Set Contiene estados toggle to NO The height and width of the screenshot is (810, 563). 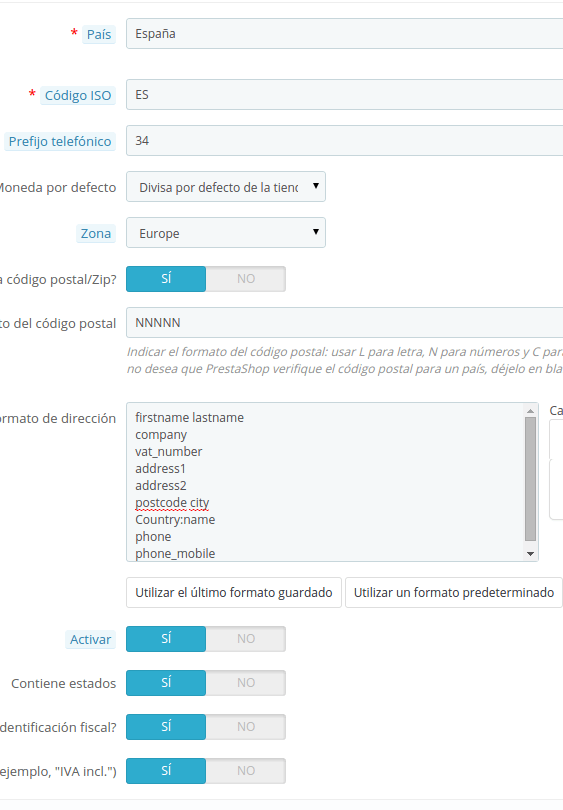(x=246, y=683)
